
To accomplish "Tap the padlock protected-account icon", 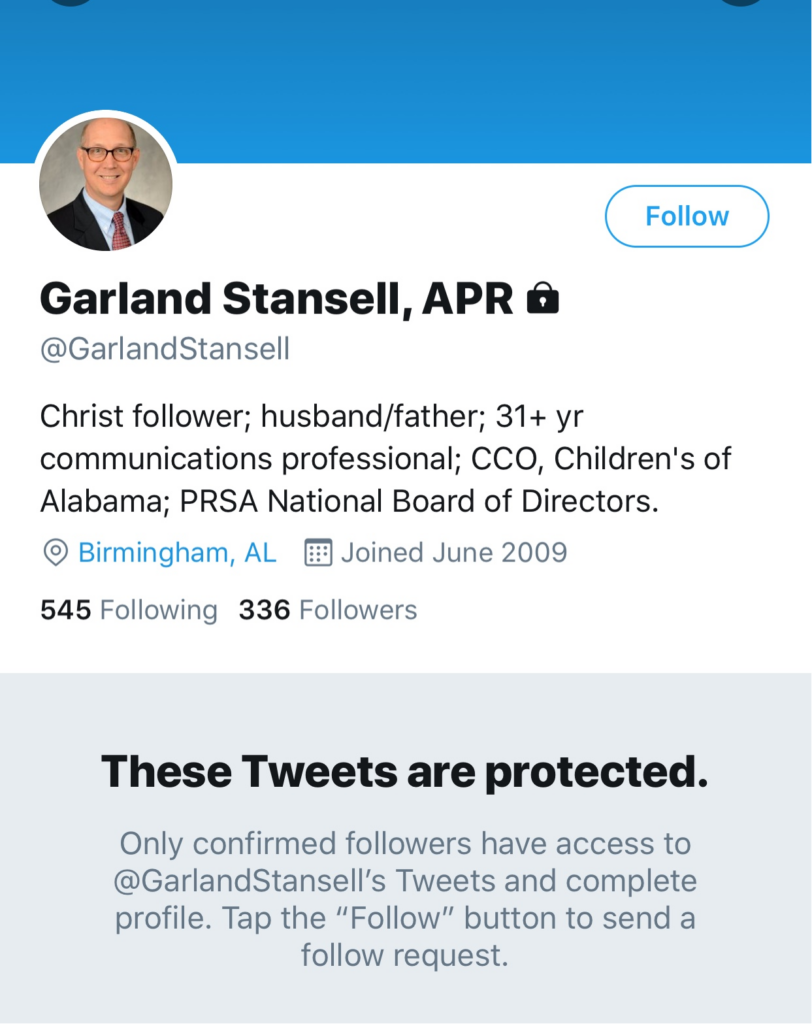I will click(x=543, y=297).
